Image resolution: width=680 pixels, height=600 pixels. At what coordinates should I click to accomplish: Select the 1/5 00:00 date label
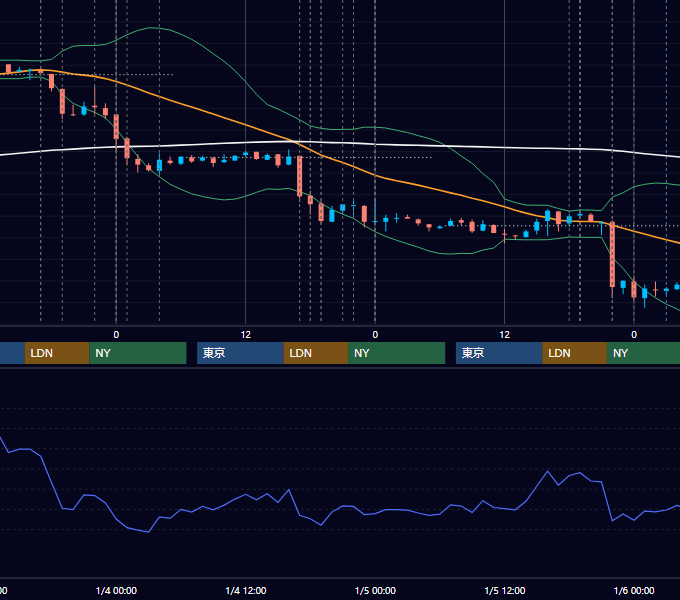click(375, 590)
